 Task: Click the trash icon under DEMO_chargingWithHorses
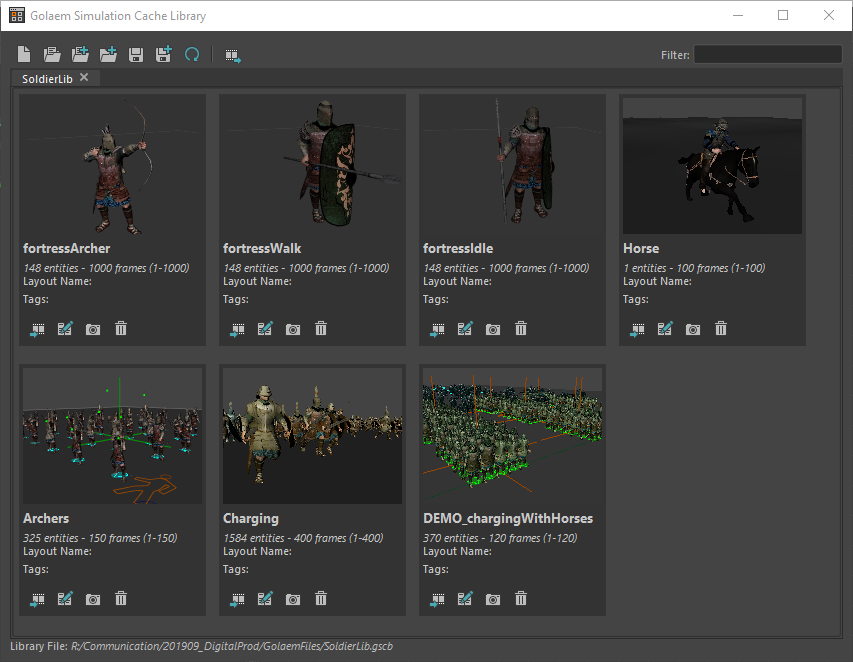pyautogui.click(x=521, y=599)
